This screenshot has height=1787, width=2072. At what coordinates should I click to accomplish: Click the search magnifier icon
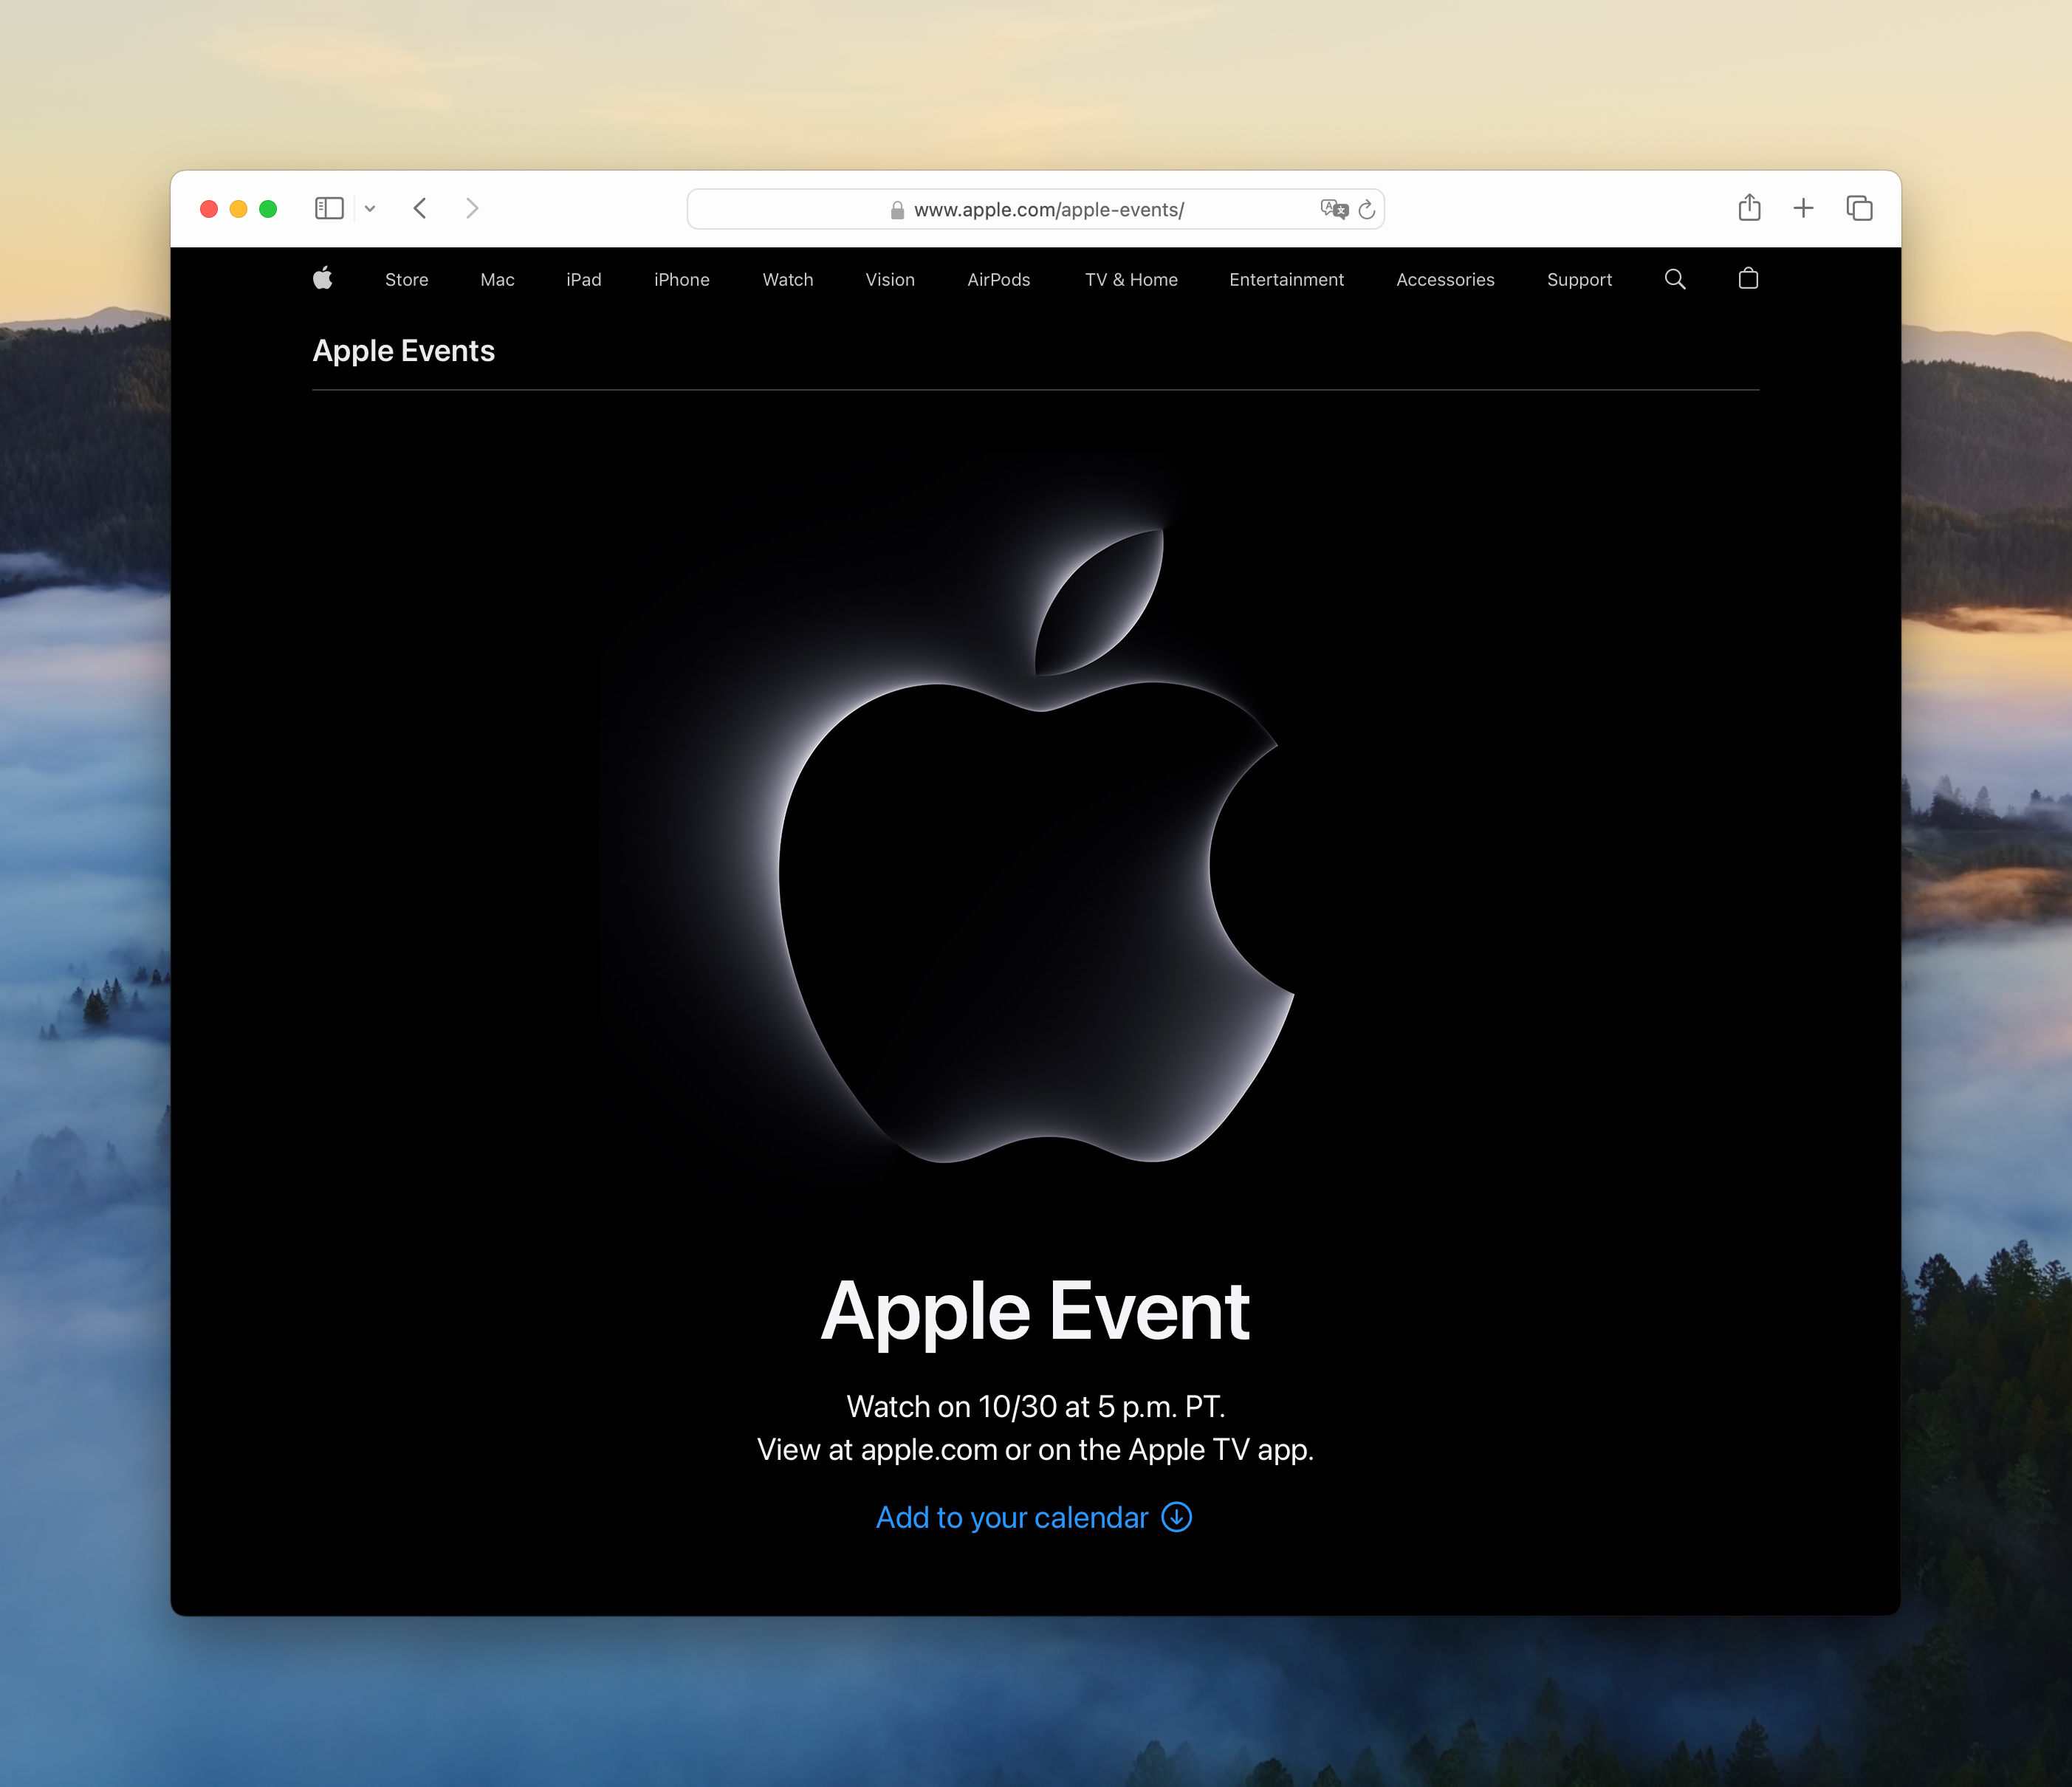coord(1675,279)
